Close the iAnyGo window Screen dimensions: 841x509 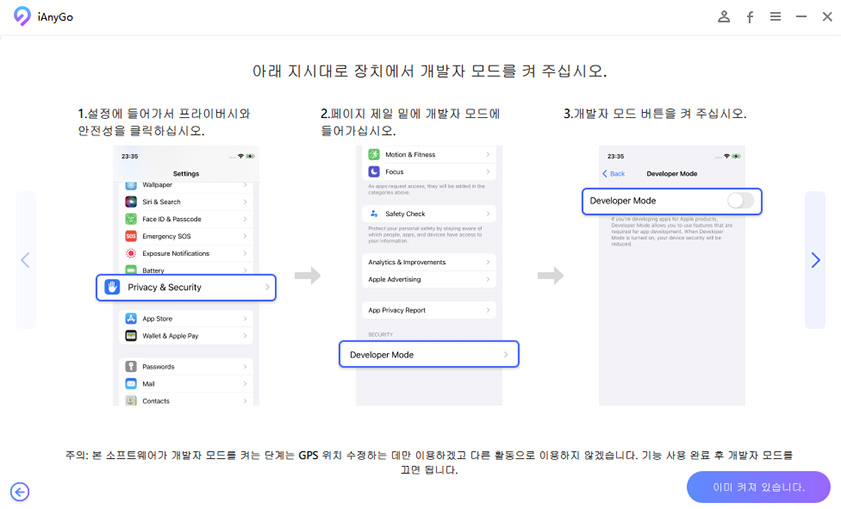point(827,17)
